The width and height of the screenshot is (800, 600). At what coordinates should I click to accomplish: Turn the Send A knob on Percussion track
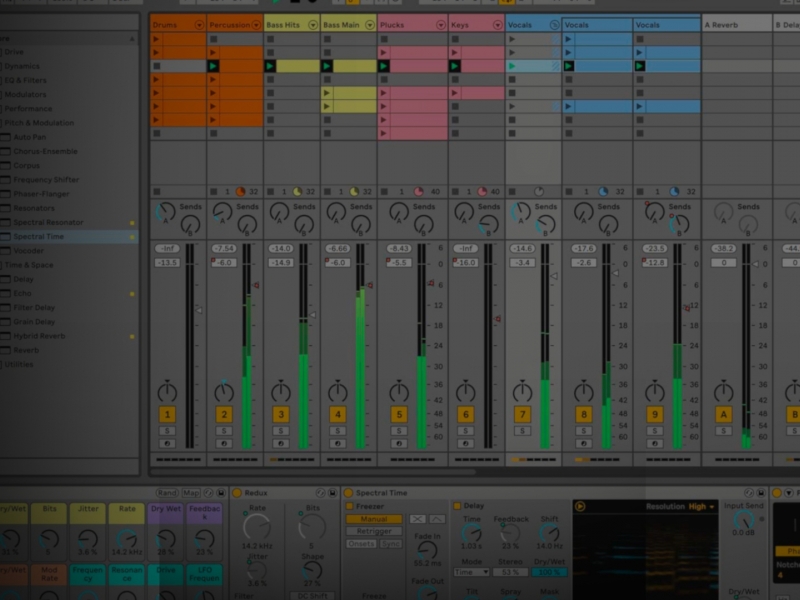click(222, 211)
